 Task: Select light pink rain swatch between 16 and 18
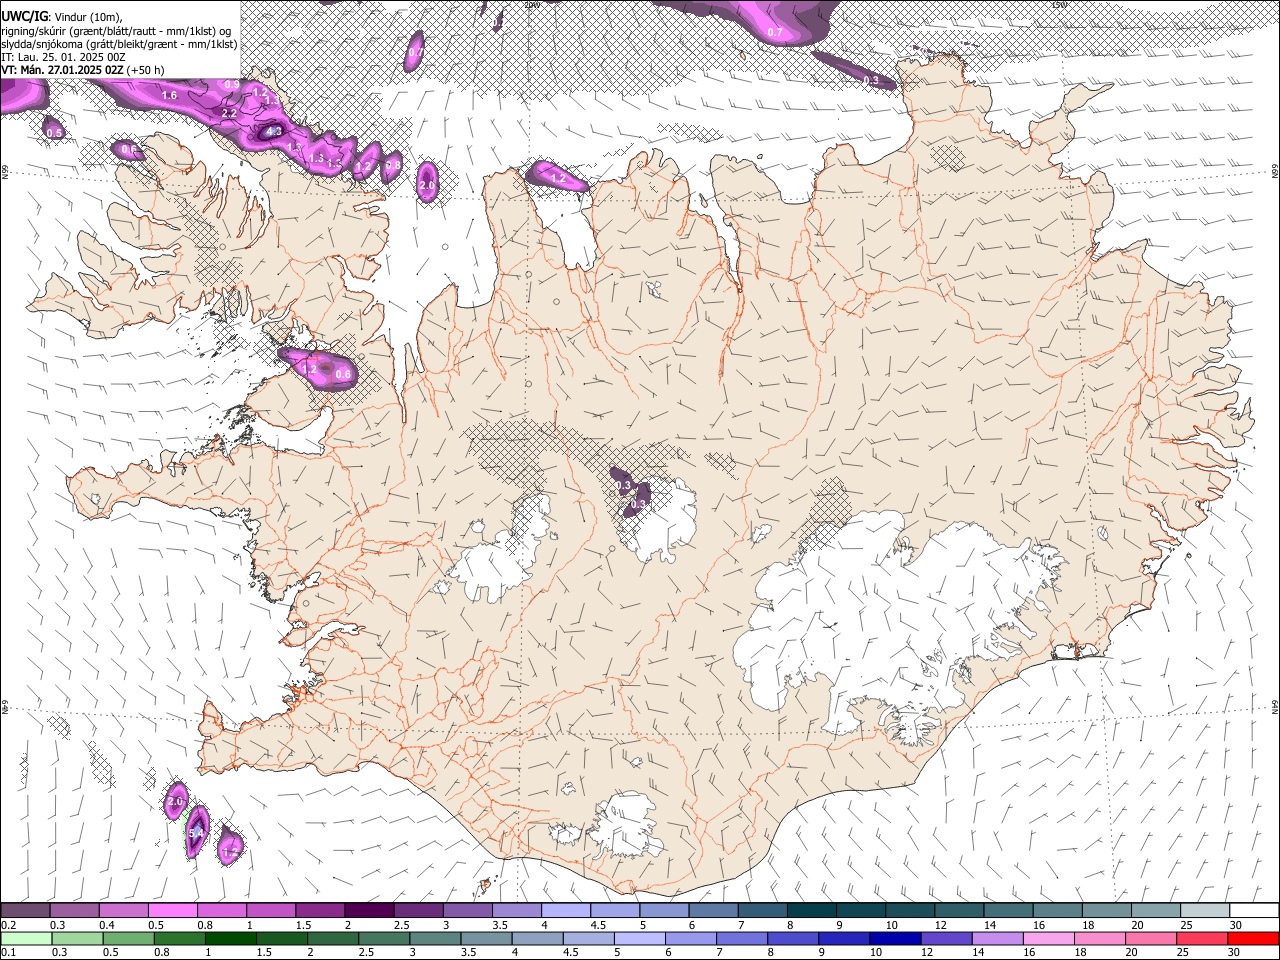1049,938
